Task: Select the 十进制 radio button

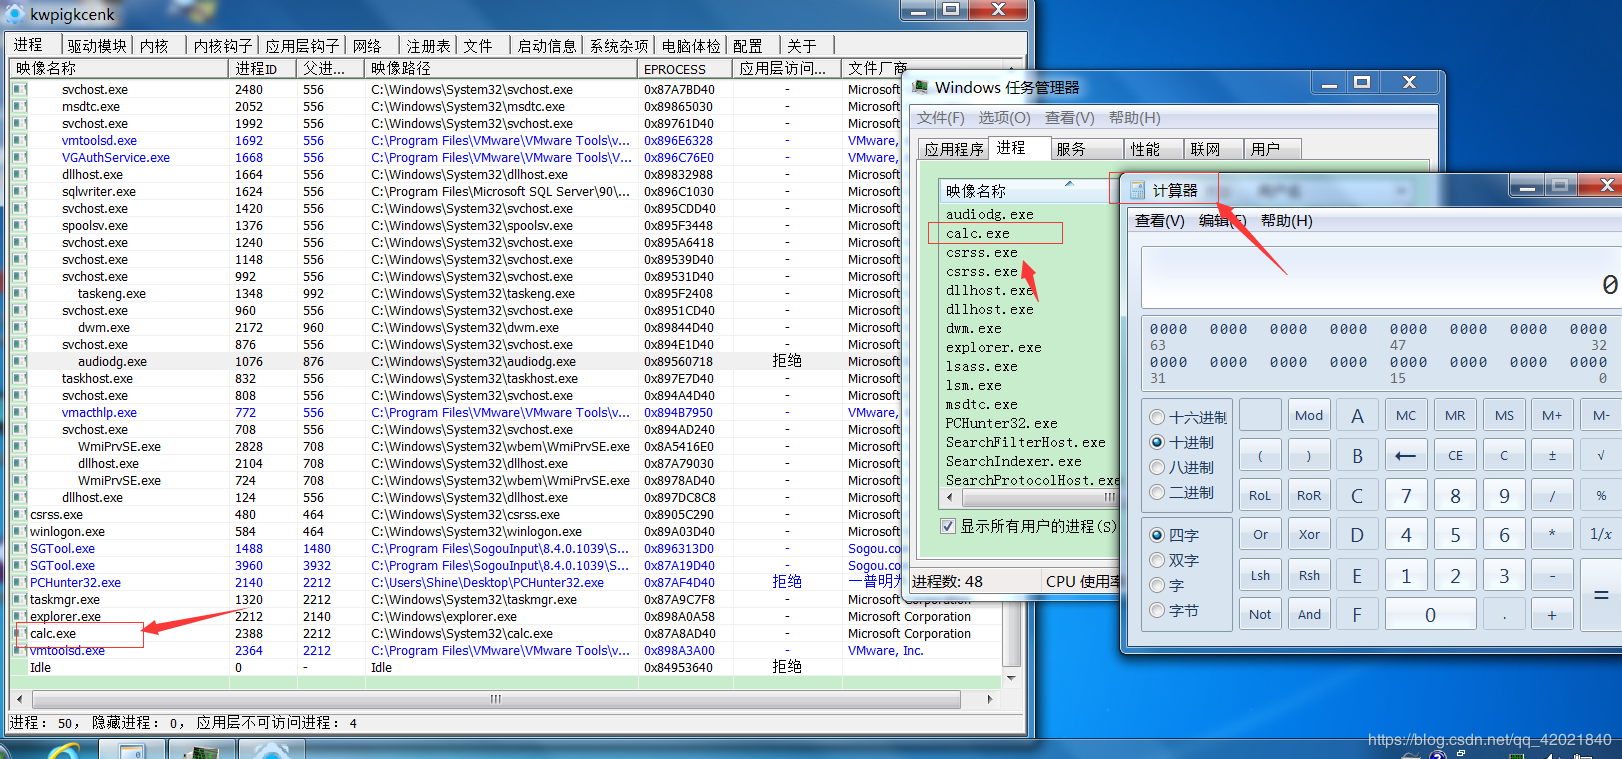Action: 1157,443
